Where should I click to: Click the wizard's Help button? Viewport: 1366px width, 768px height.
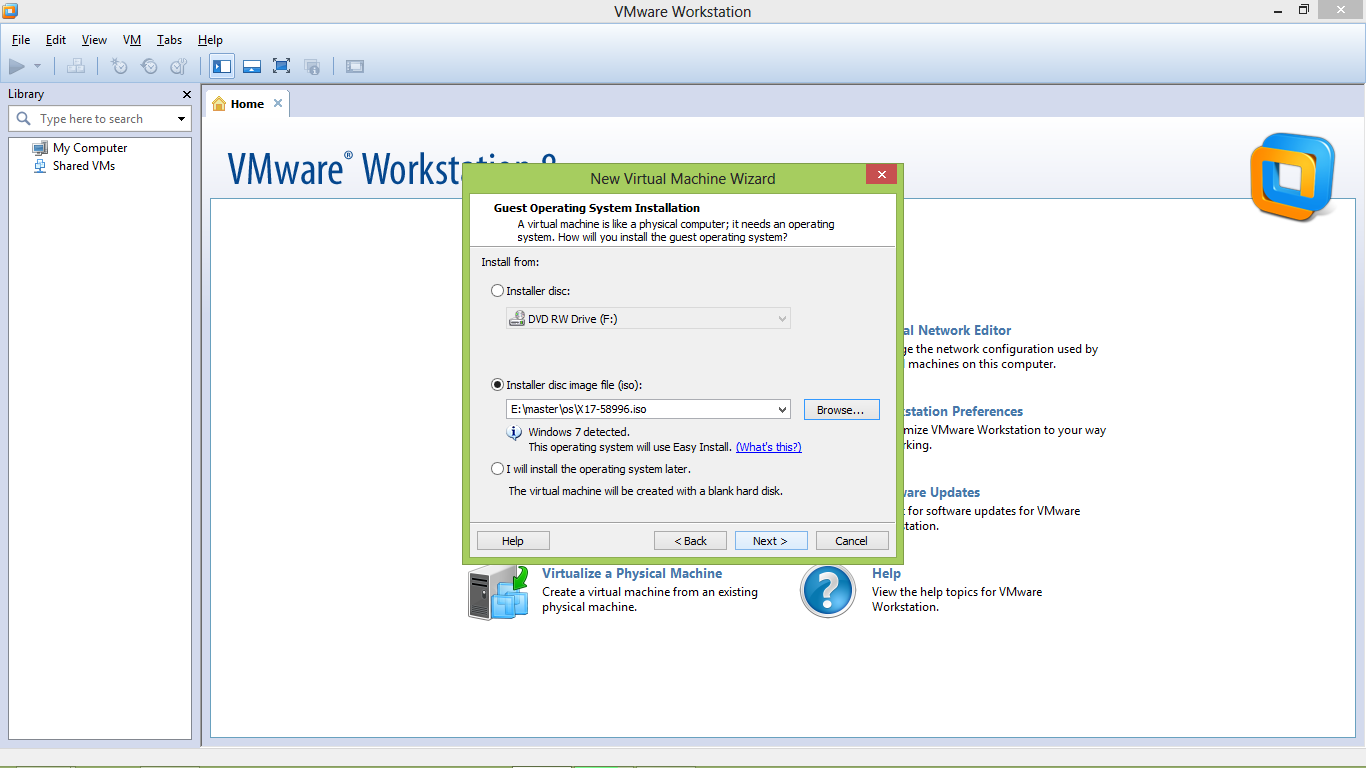(513, 541)
